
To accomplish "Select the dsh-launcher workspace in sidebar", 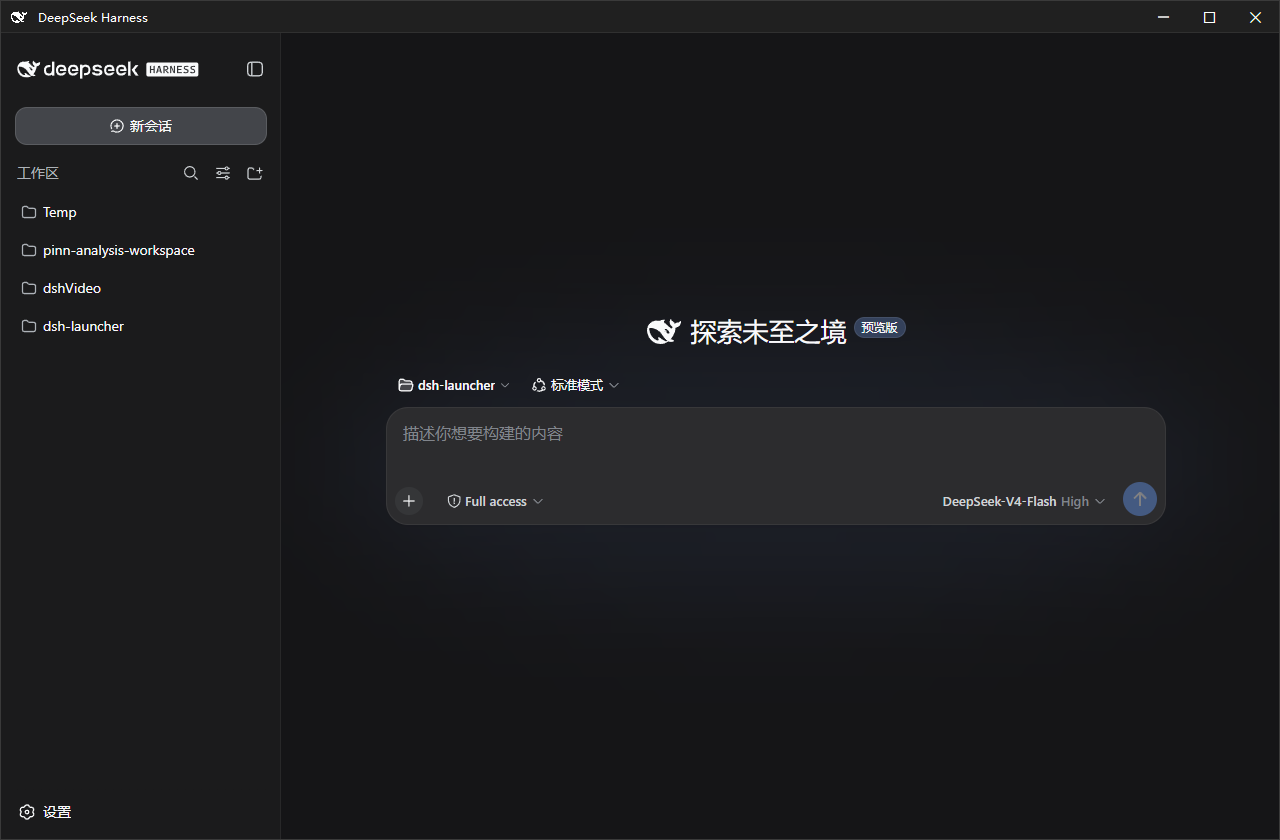I will (x=141, y=326).
